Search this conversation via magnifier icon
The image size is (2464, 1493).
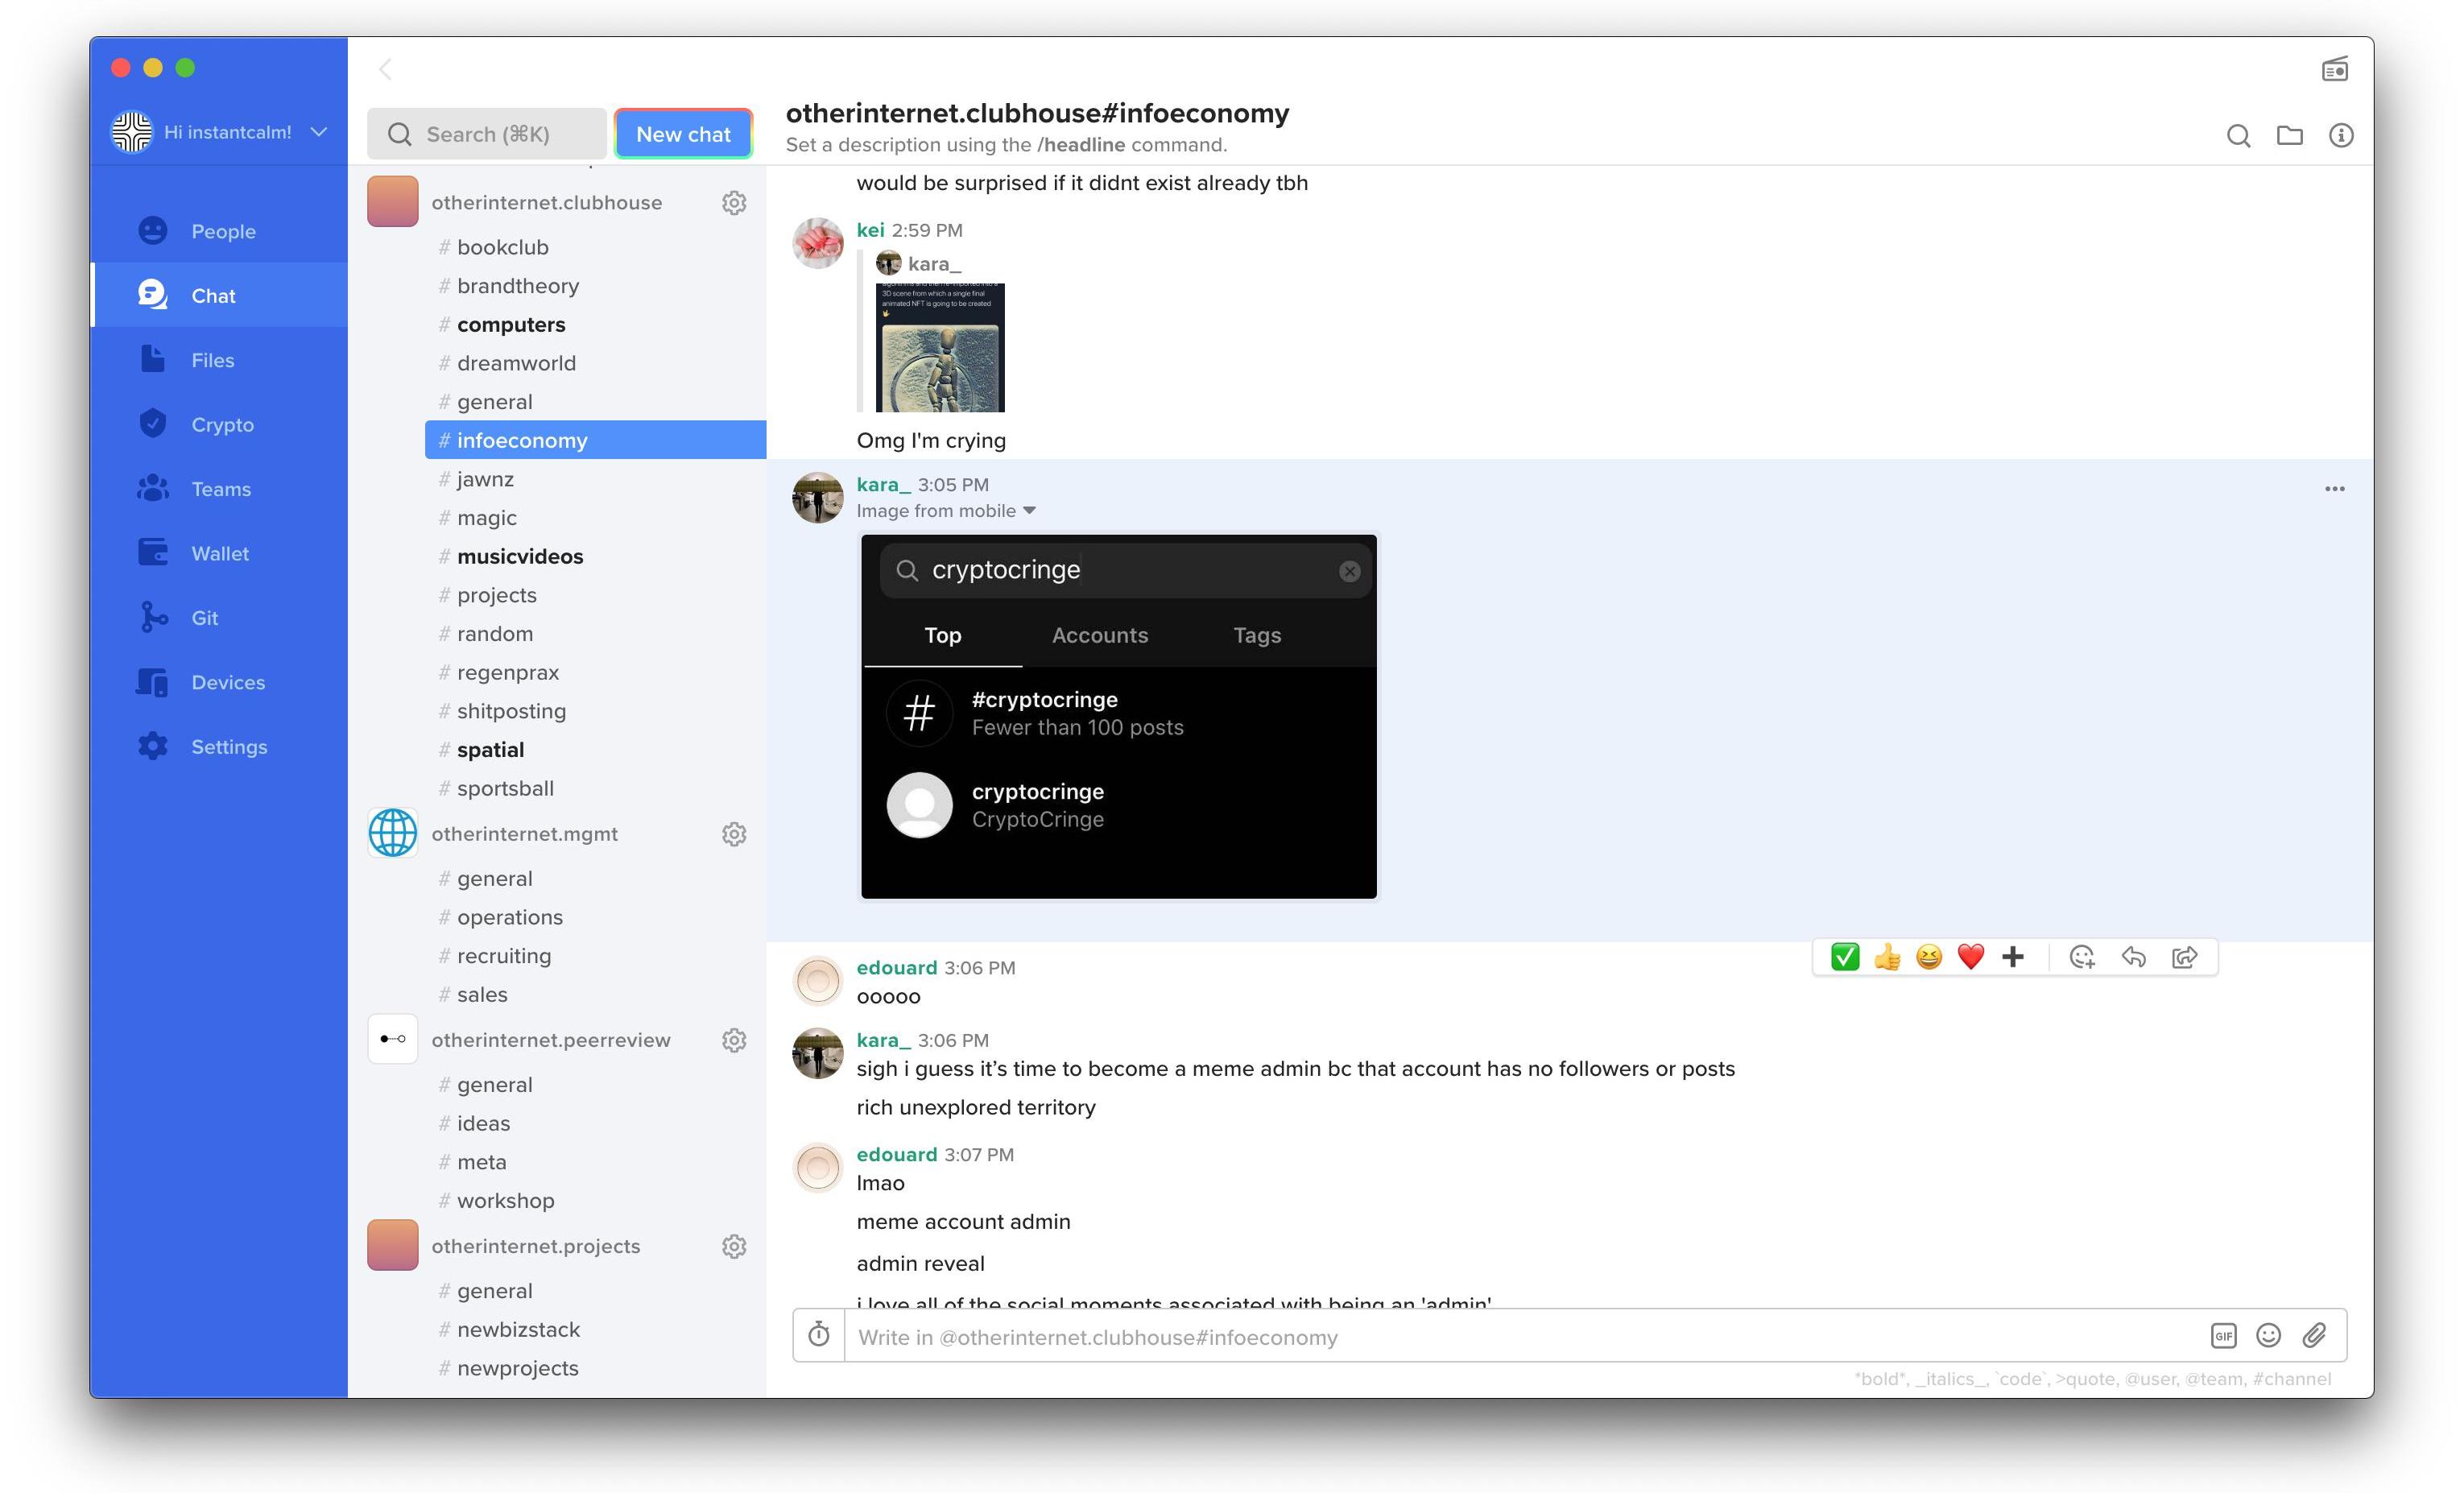(2239, 135)
